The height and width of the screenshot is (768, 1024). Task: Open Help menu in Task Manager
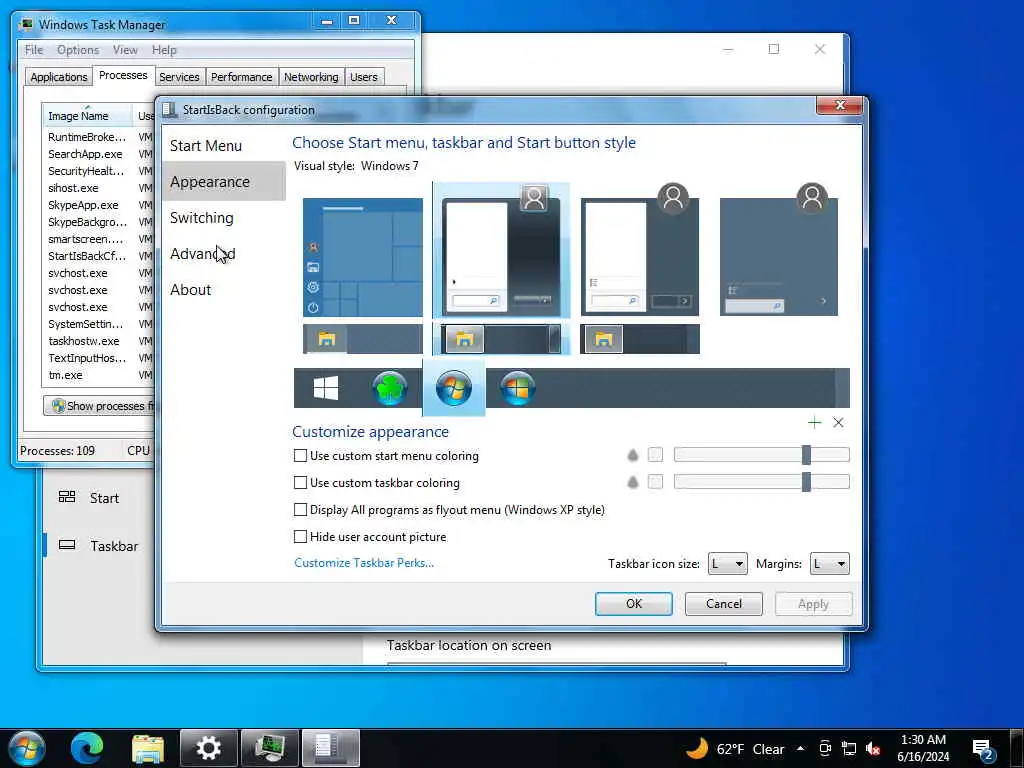click(164, 50)
